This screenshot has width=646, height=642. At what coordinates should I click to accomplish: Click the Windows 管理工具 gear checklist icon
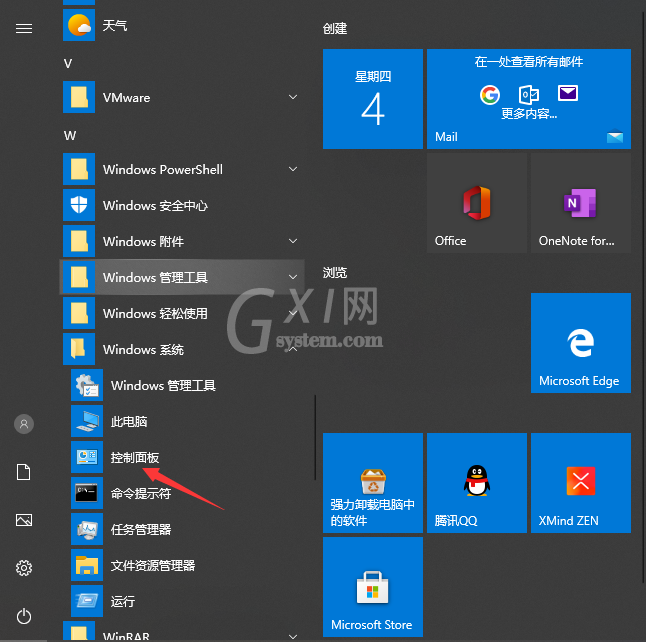(x=87, y=385)
